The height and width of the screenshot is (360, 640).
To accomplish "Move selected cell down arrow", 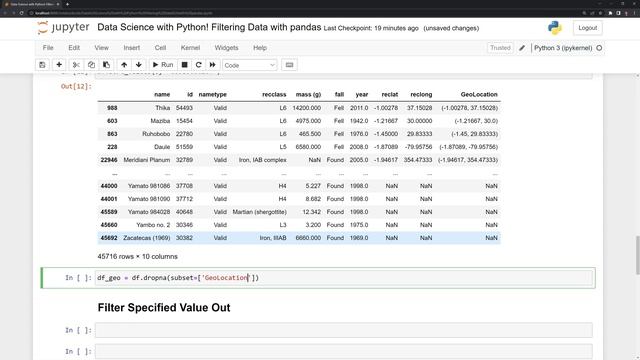I will [139, 65].
